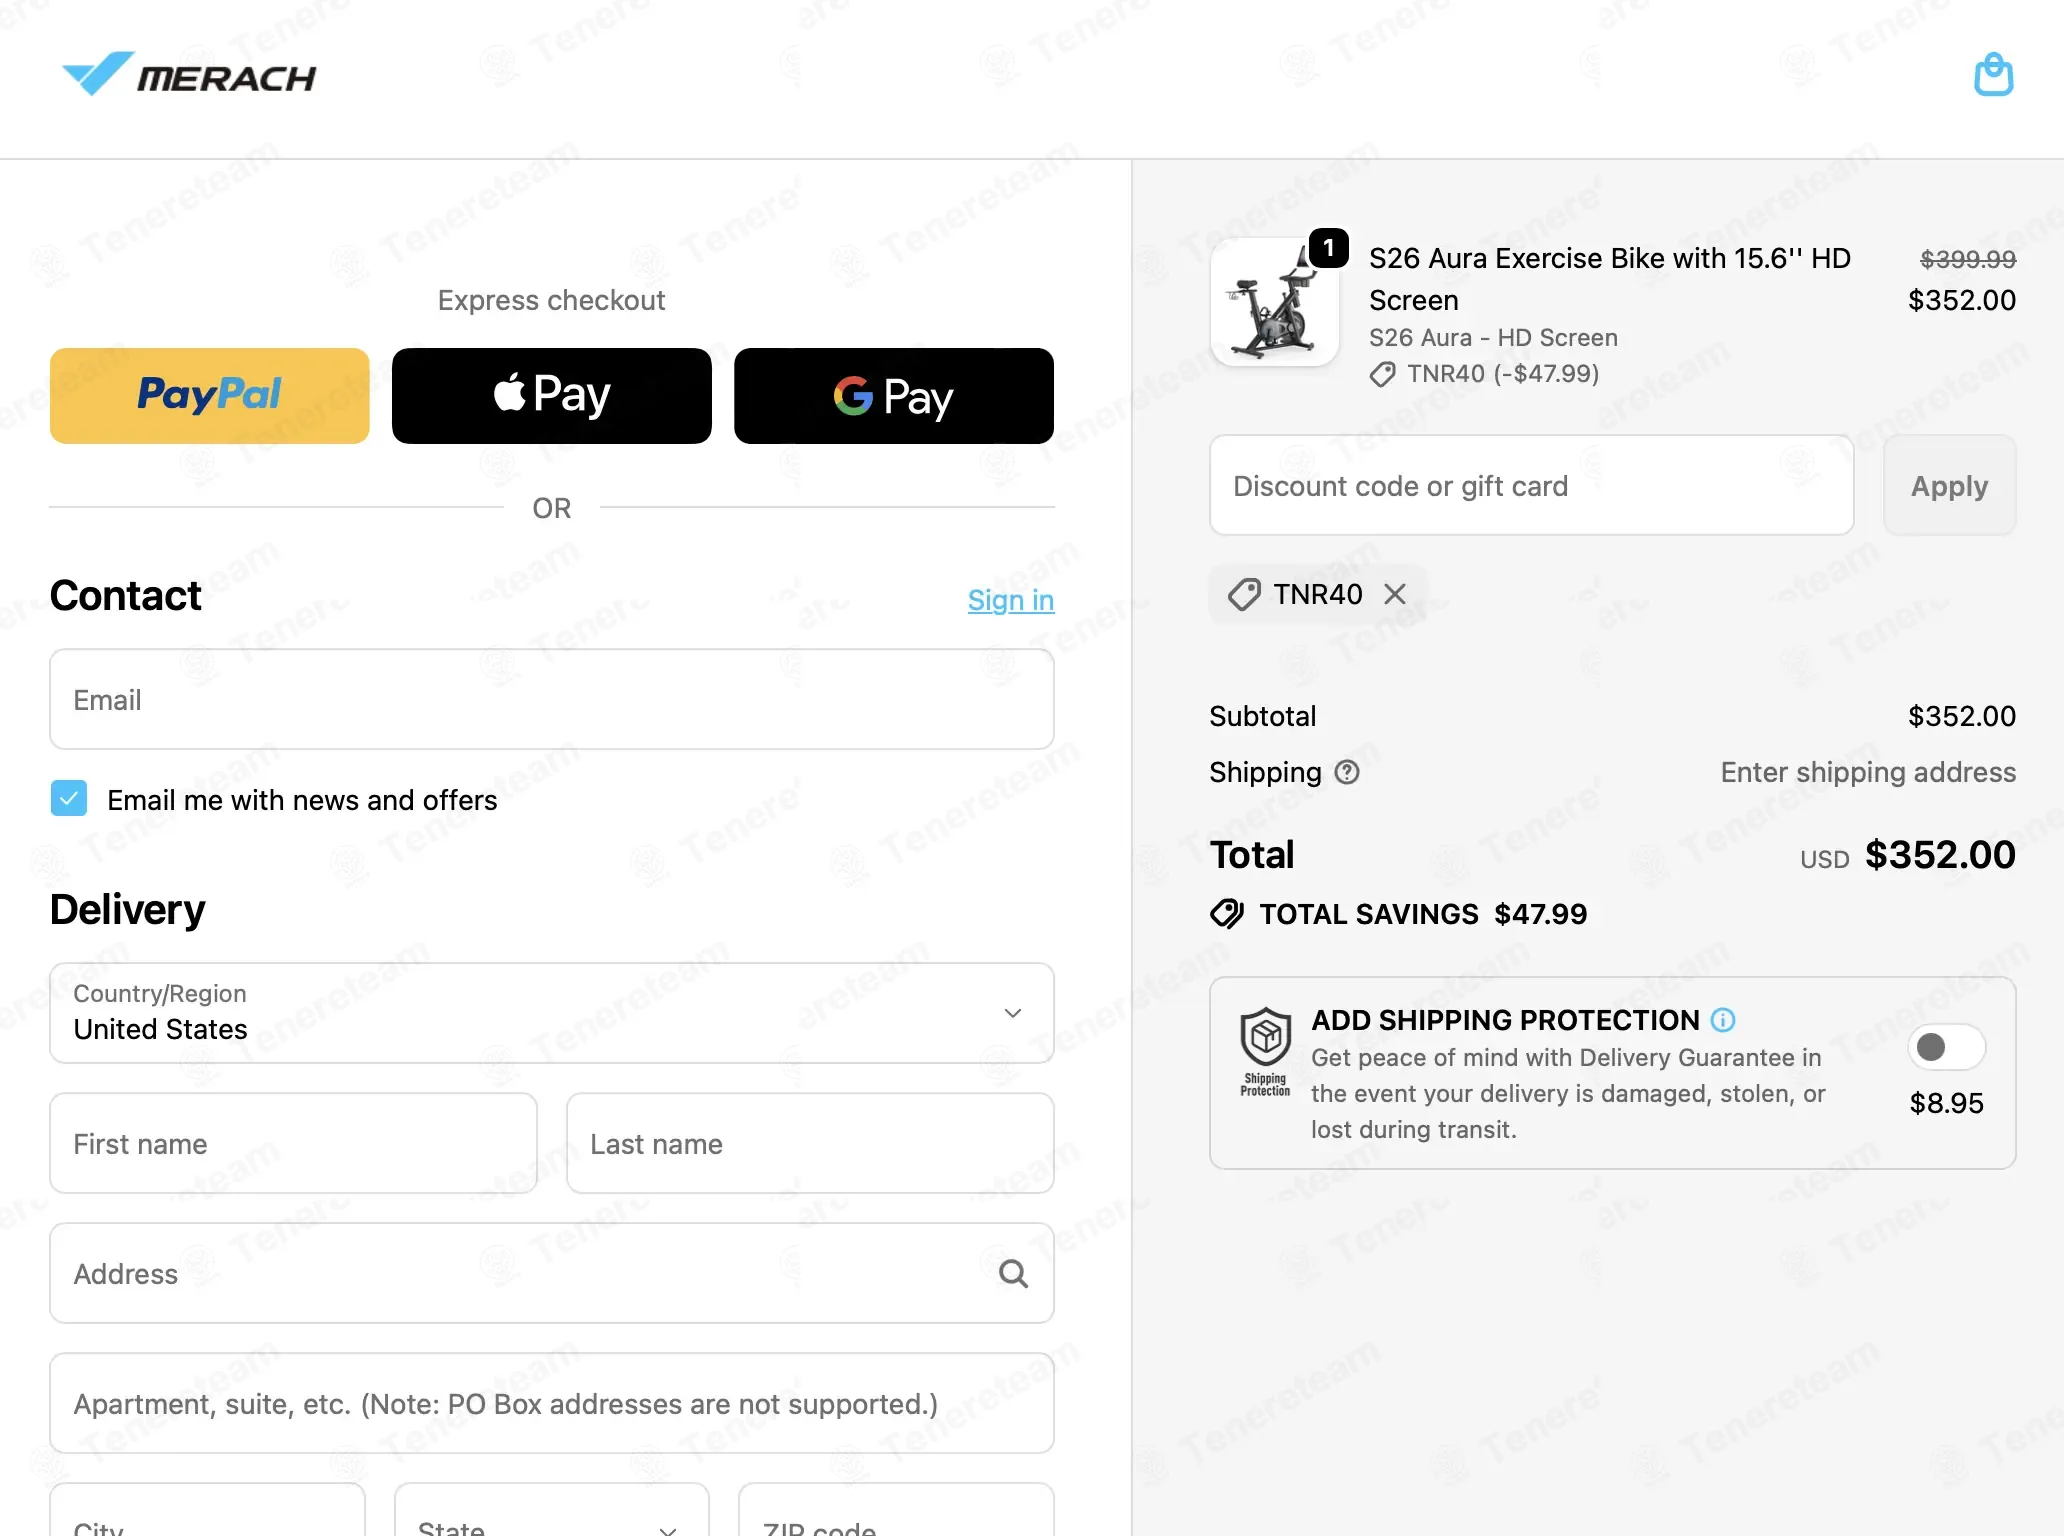Click the TOTAL SAVINGS $47.99 text
This screenshot has height=1536, width=2064.
(x=1423, y=914)
